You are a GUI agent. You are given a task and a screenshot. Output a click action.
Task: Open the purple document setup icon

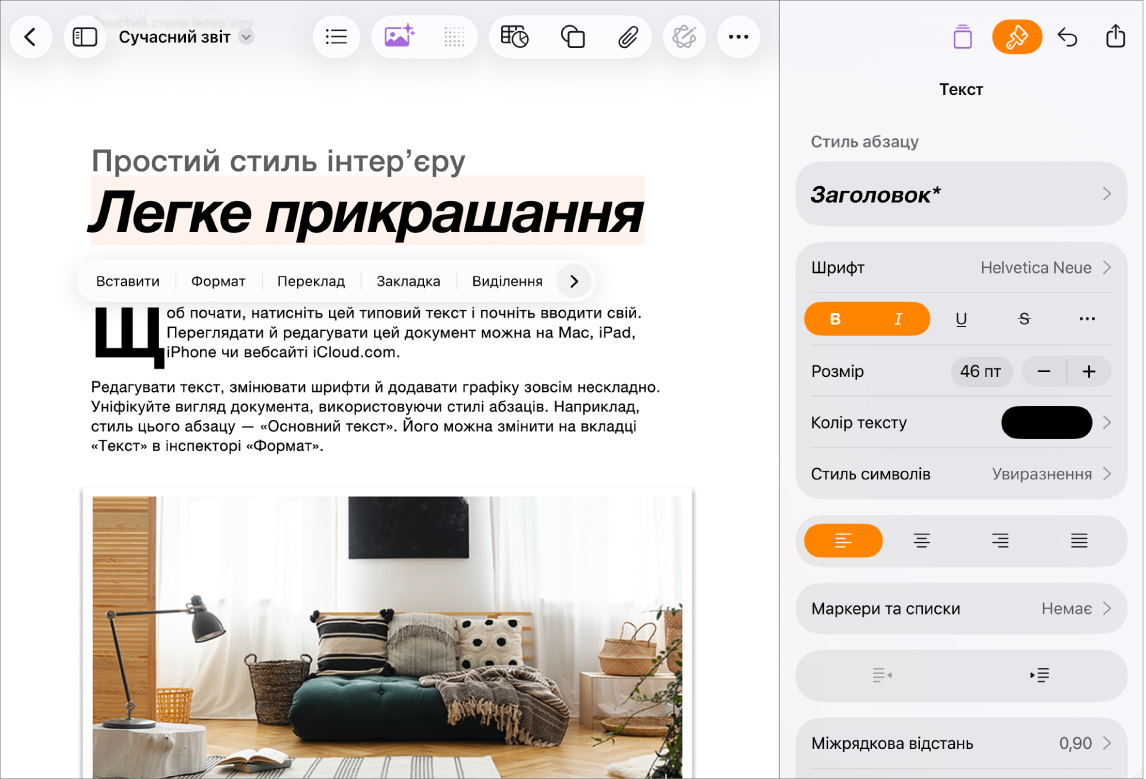(x=963, y=37)
